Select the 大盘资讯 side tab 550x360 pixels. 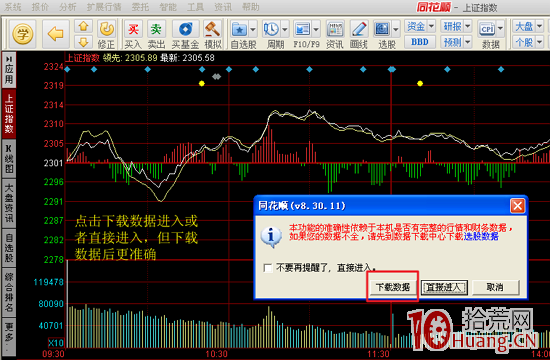9,203
